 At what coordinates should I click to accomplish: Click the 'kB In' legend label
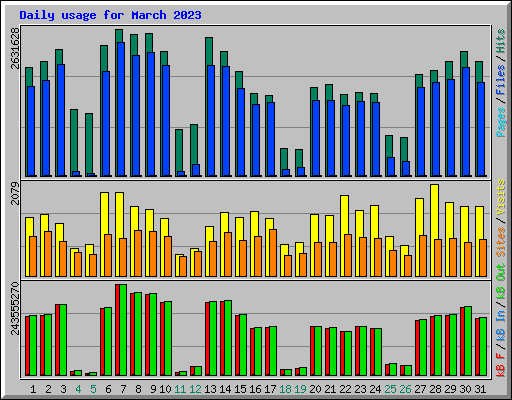(501, 326)
